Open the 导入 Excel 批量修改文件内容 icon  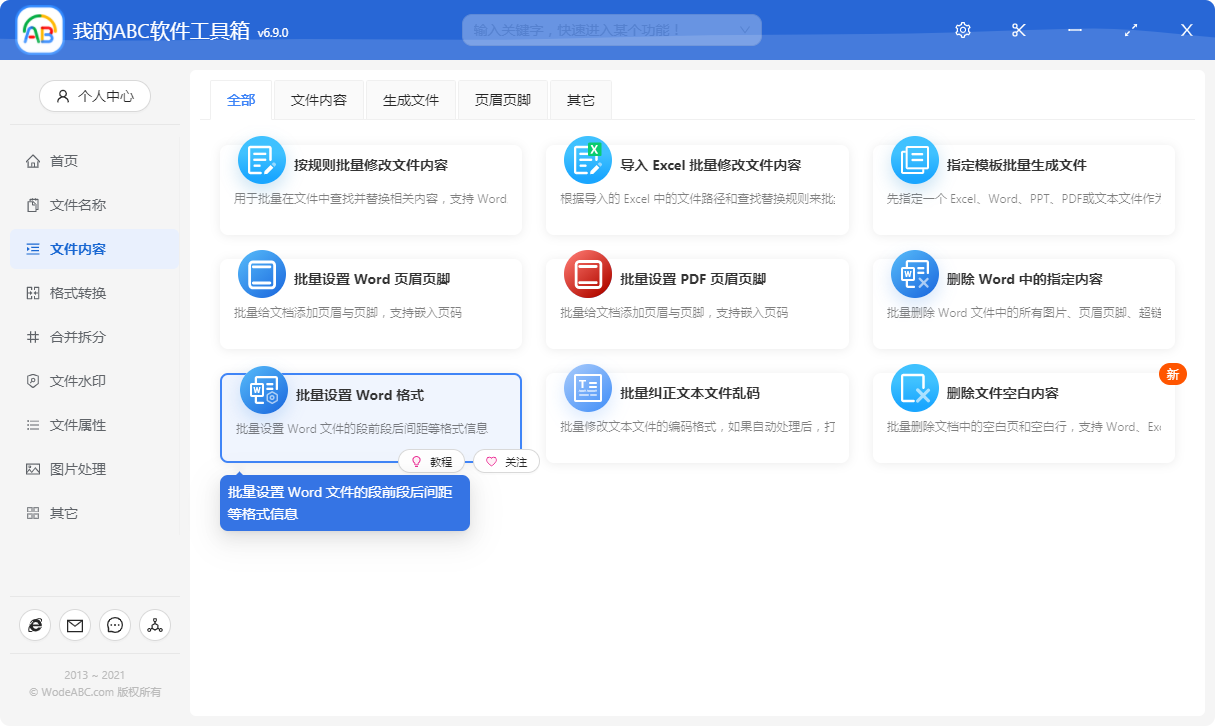tap(587, 159)
